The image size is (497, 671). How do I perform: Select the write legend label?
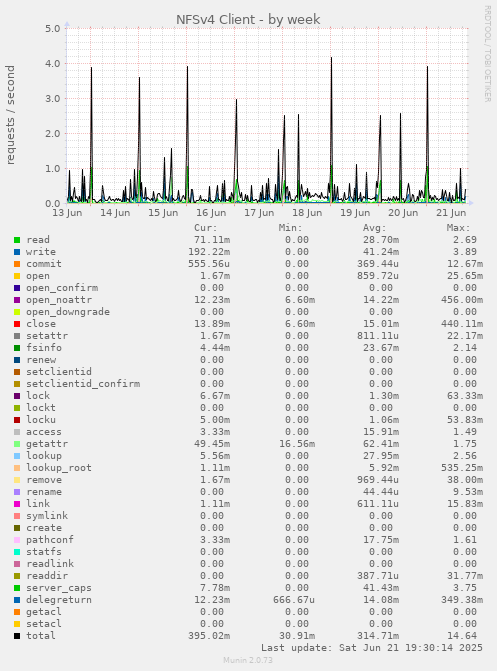(x=41, y=252)
